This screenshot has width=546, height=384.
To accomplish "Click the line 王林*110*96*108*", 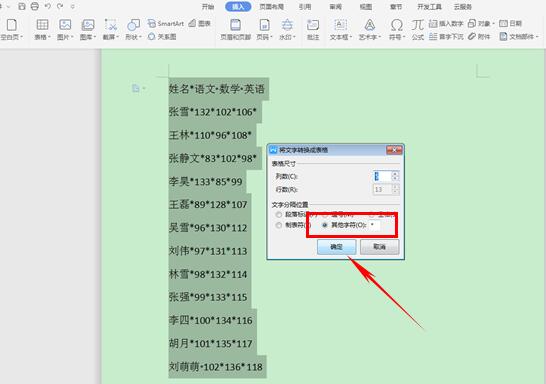I will [210, 135].
